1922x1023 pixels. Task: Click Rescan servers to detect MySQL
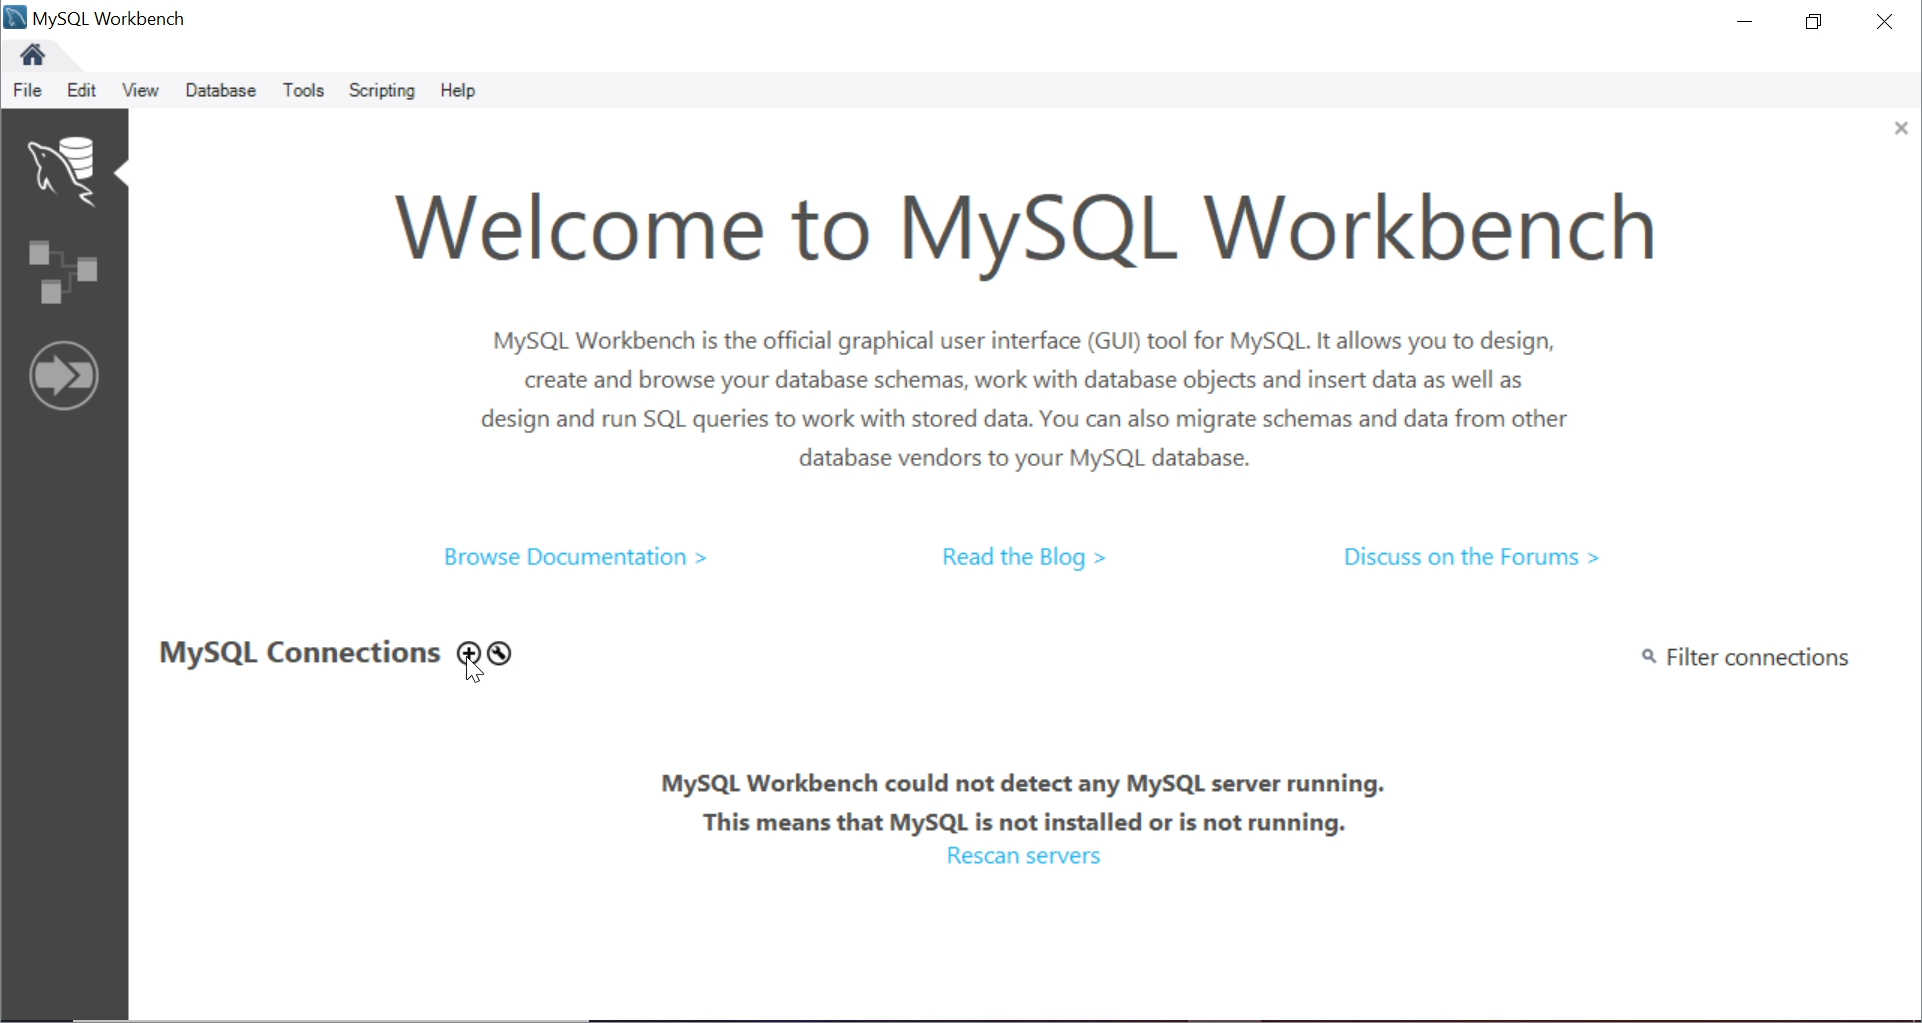[1023, 856]
